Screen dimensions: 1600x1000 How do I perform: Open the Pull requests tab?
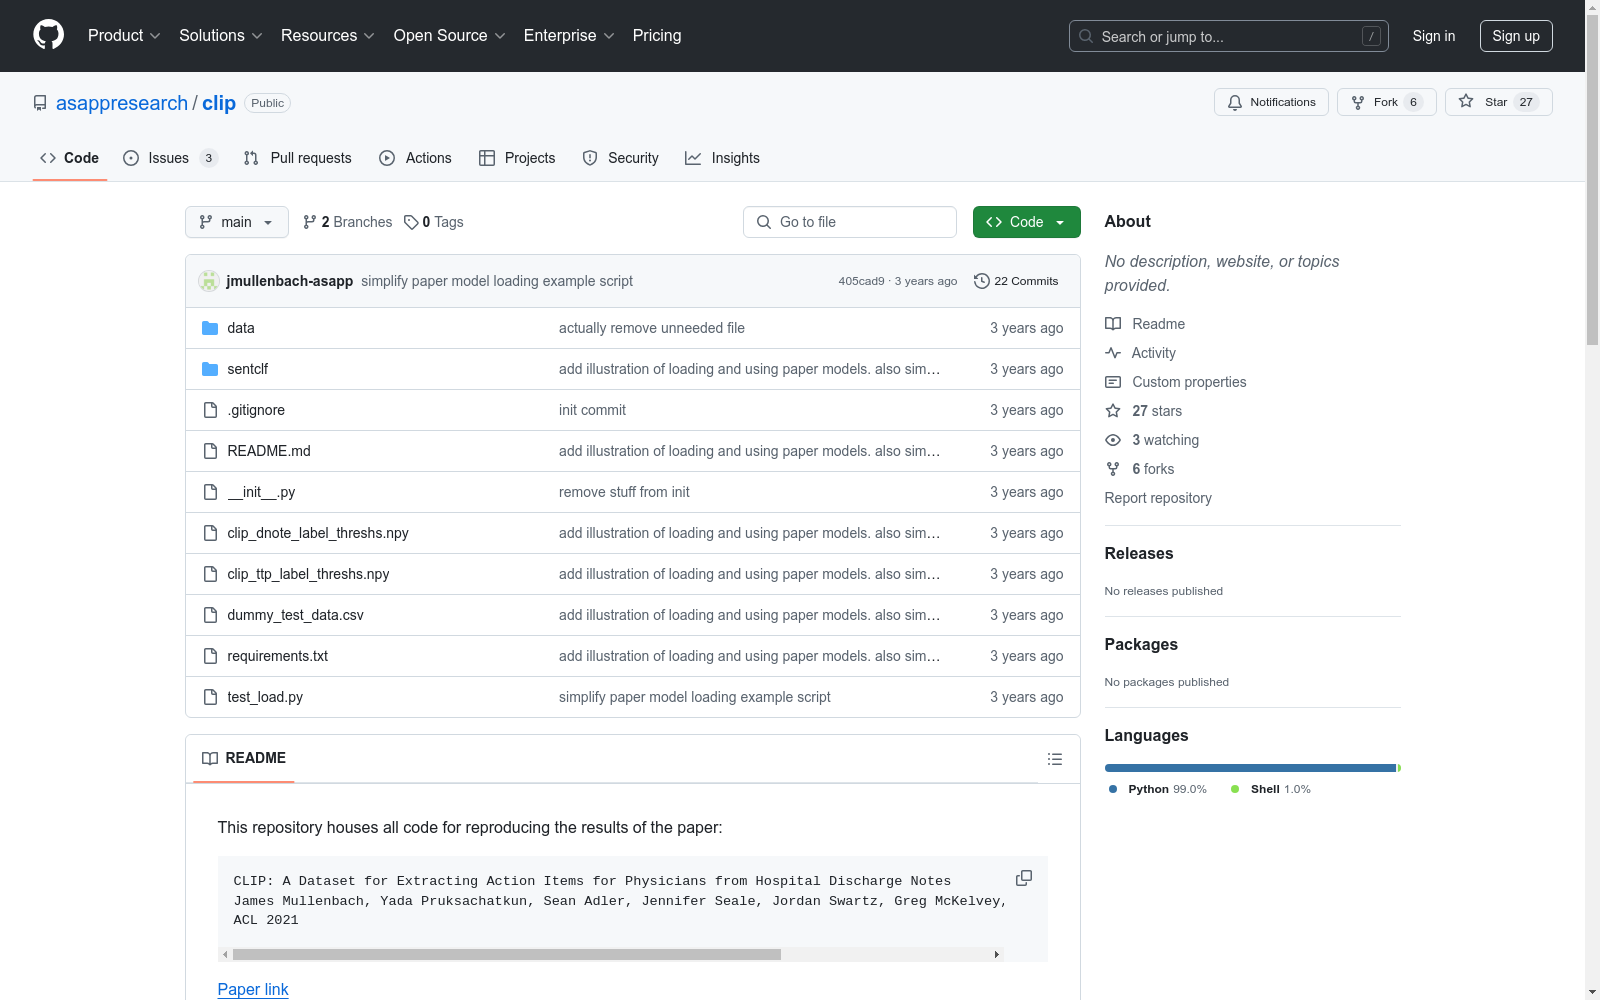click(x=298, y=158)
